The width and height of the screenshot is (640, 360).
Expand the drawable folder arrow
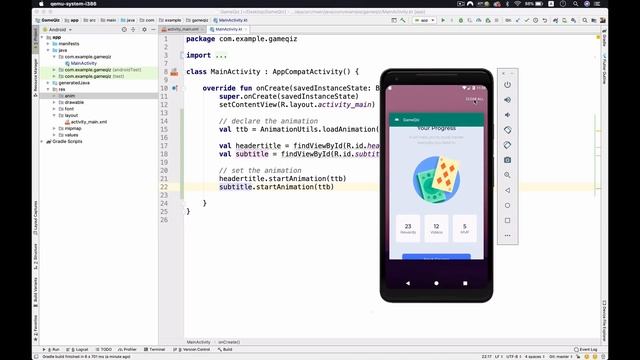pyautogui.click(x=54, y=102)
